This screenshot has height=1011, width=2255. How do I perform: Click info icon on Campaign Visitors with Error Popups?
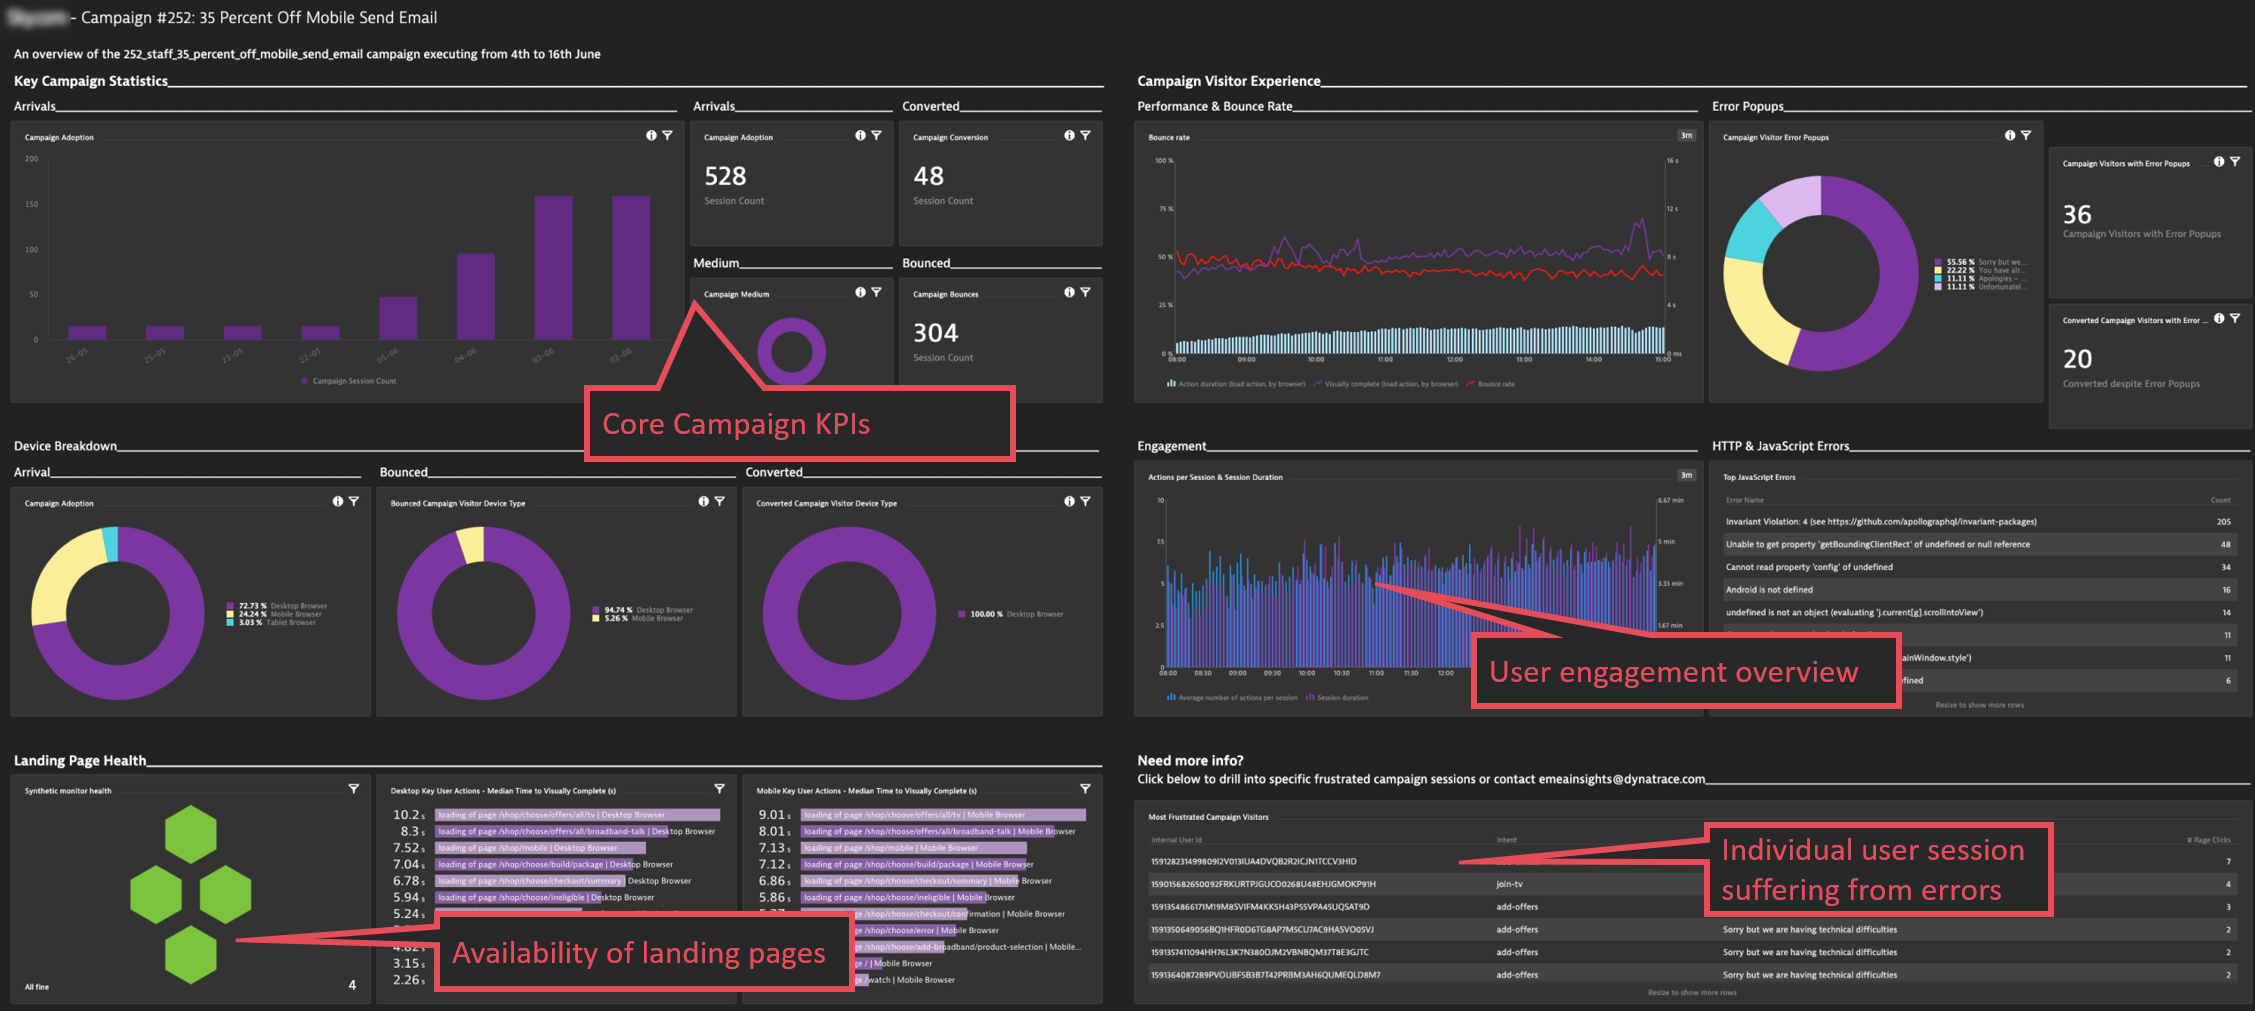click(x=2219, y=162)
